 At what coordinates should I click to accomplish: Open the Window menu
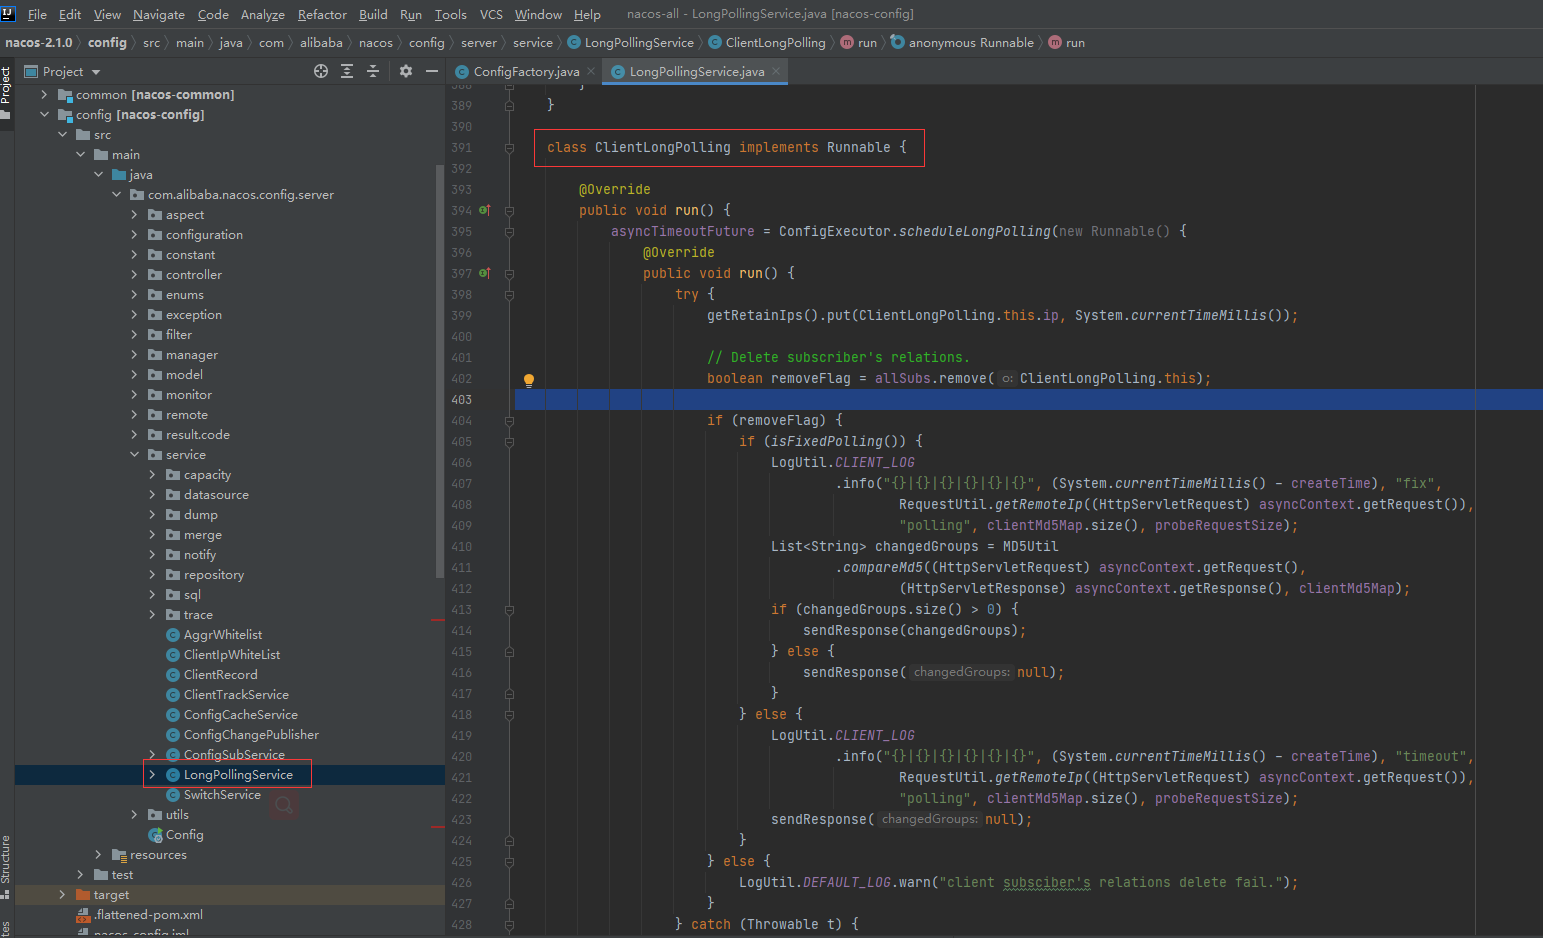click(x=538, y=14)
